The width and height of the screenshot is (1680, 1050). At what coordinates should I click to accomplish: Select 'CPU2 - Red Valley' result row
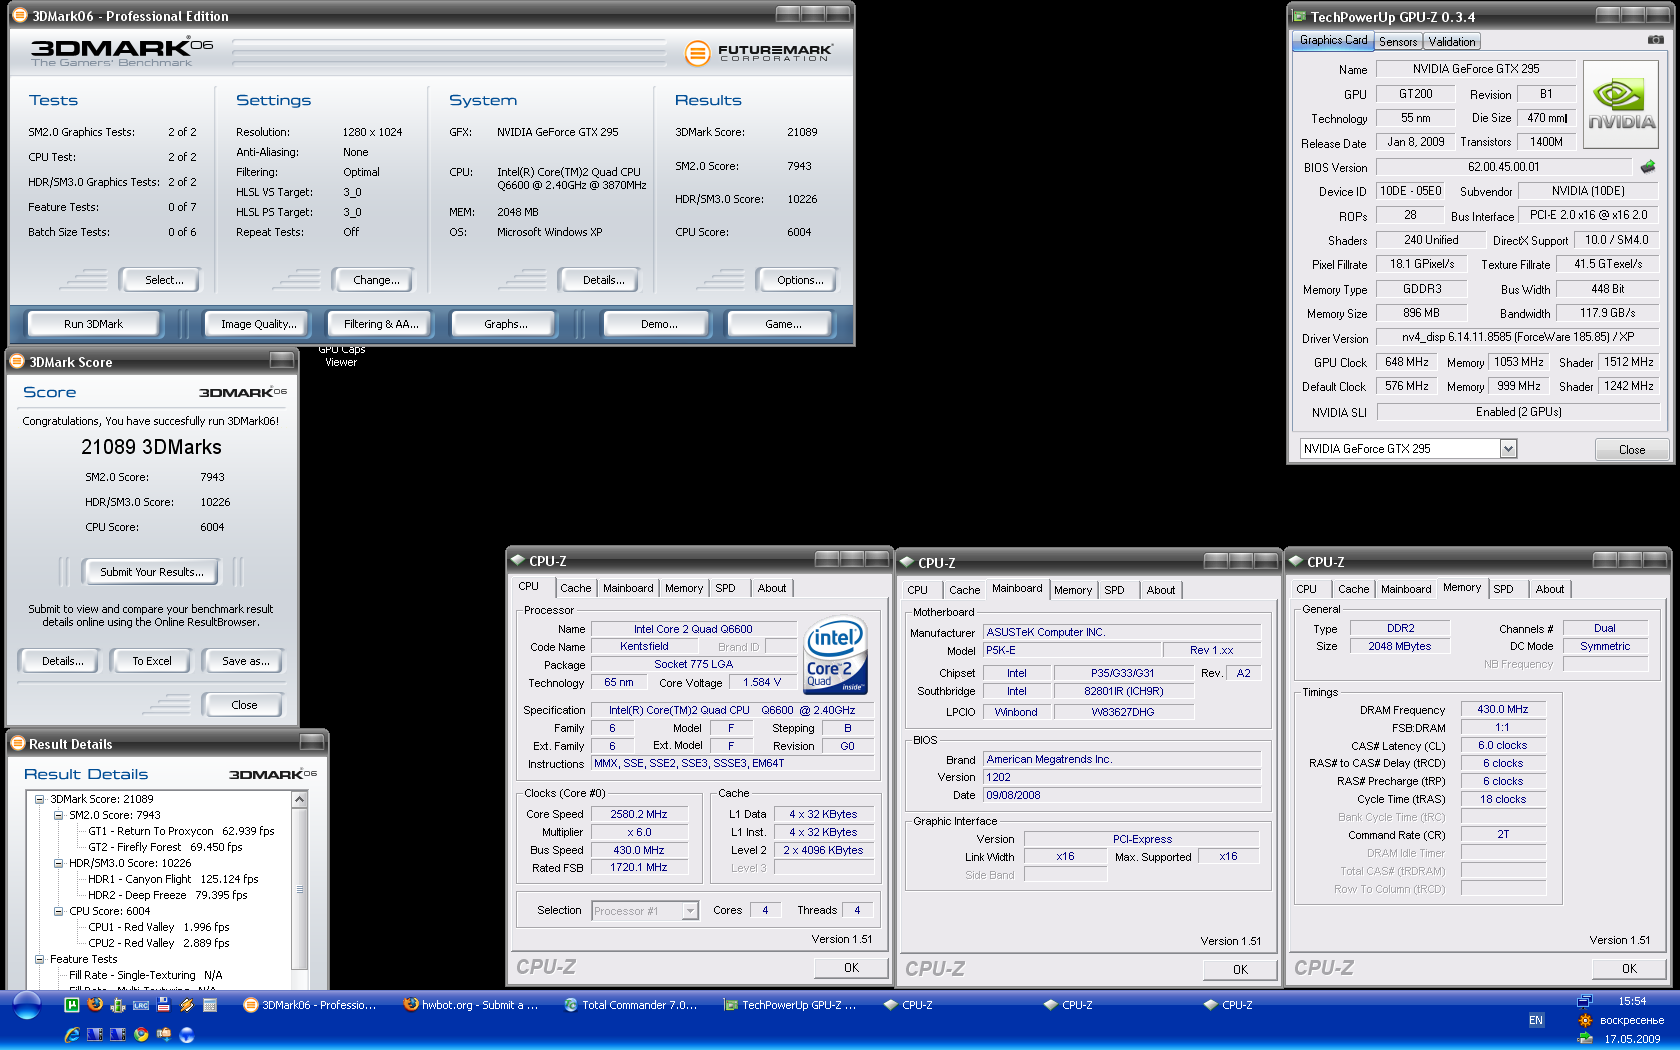click(x=158, y=943)
